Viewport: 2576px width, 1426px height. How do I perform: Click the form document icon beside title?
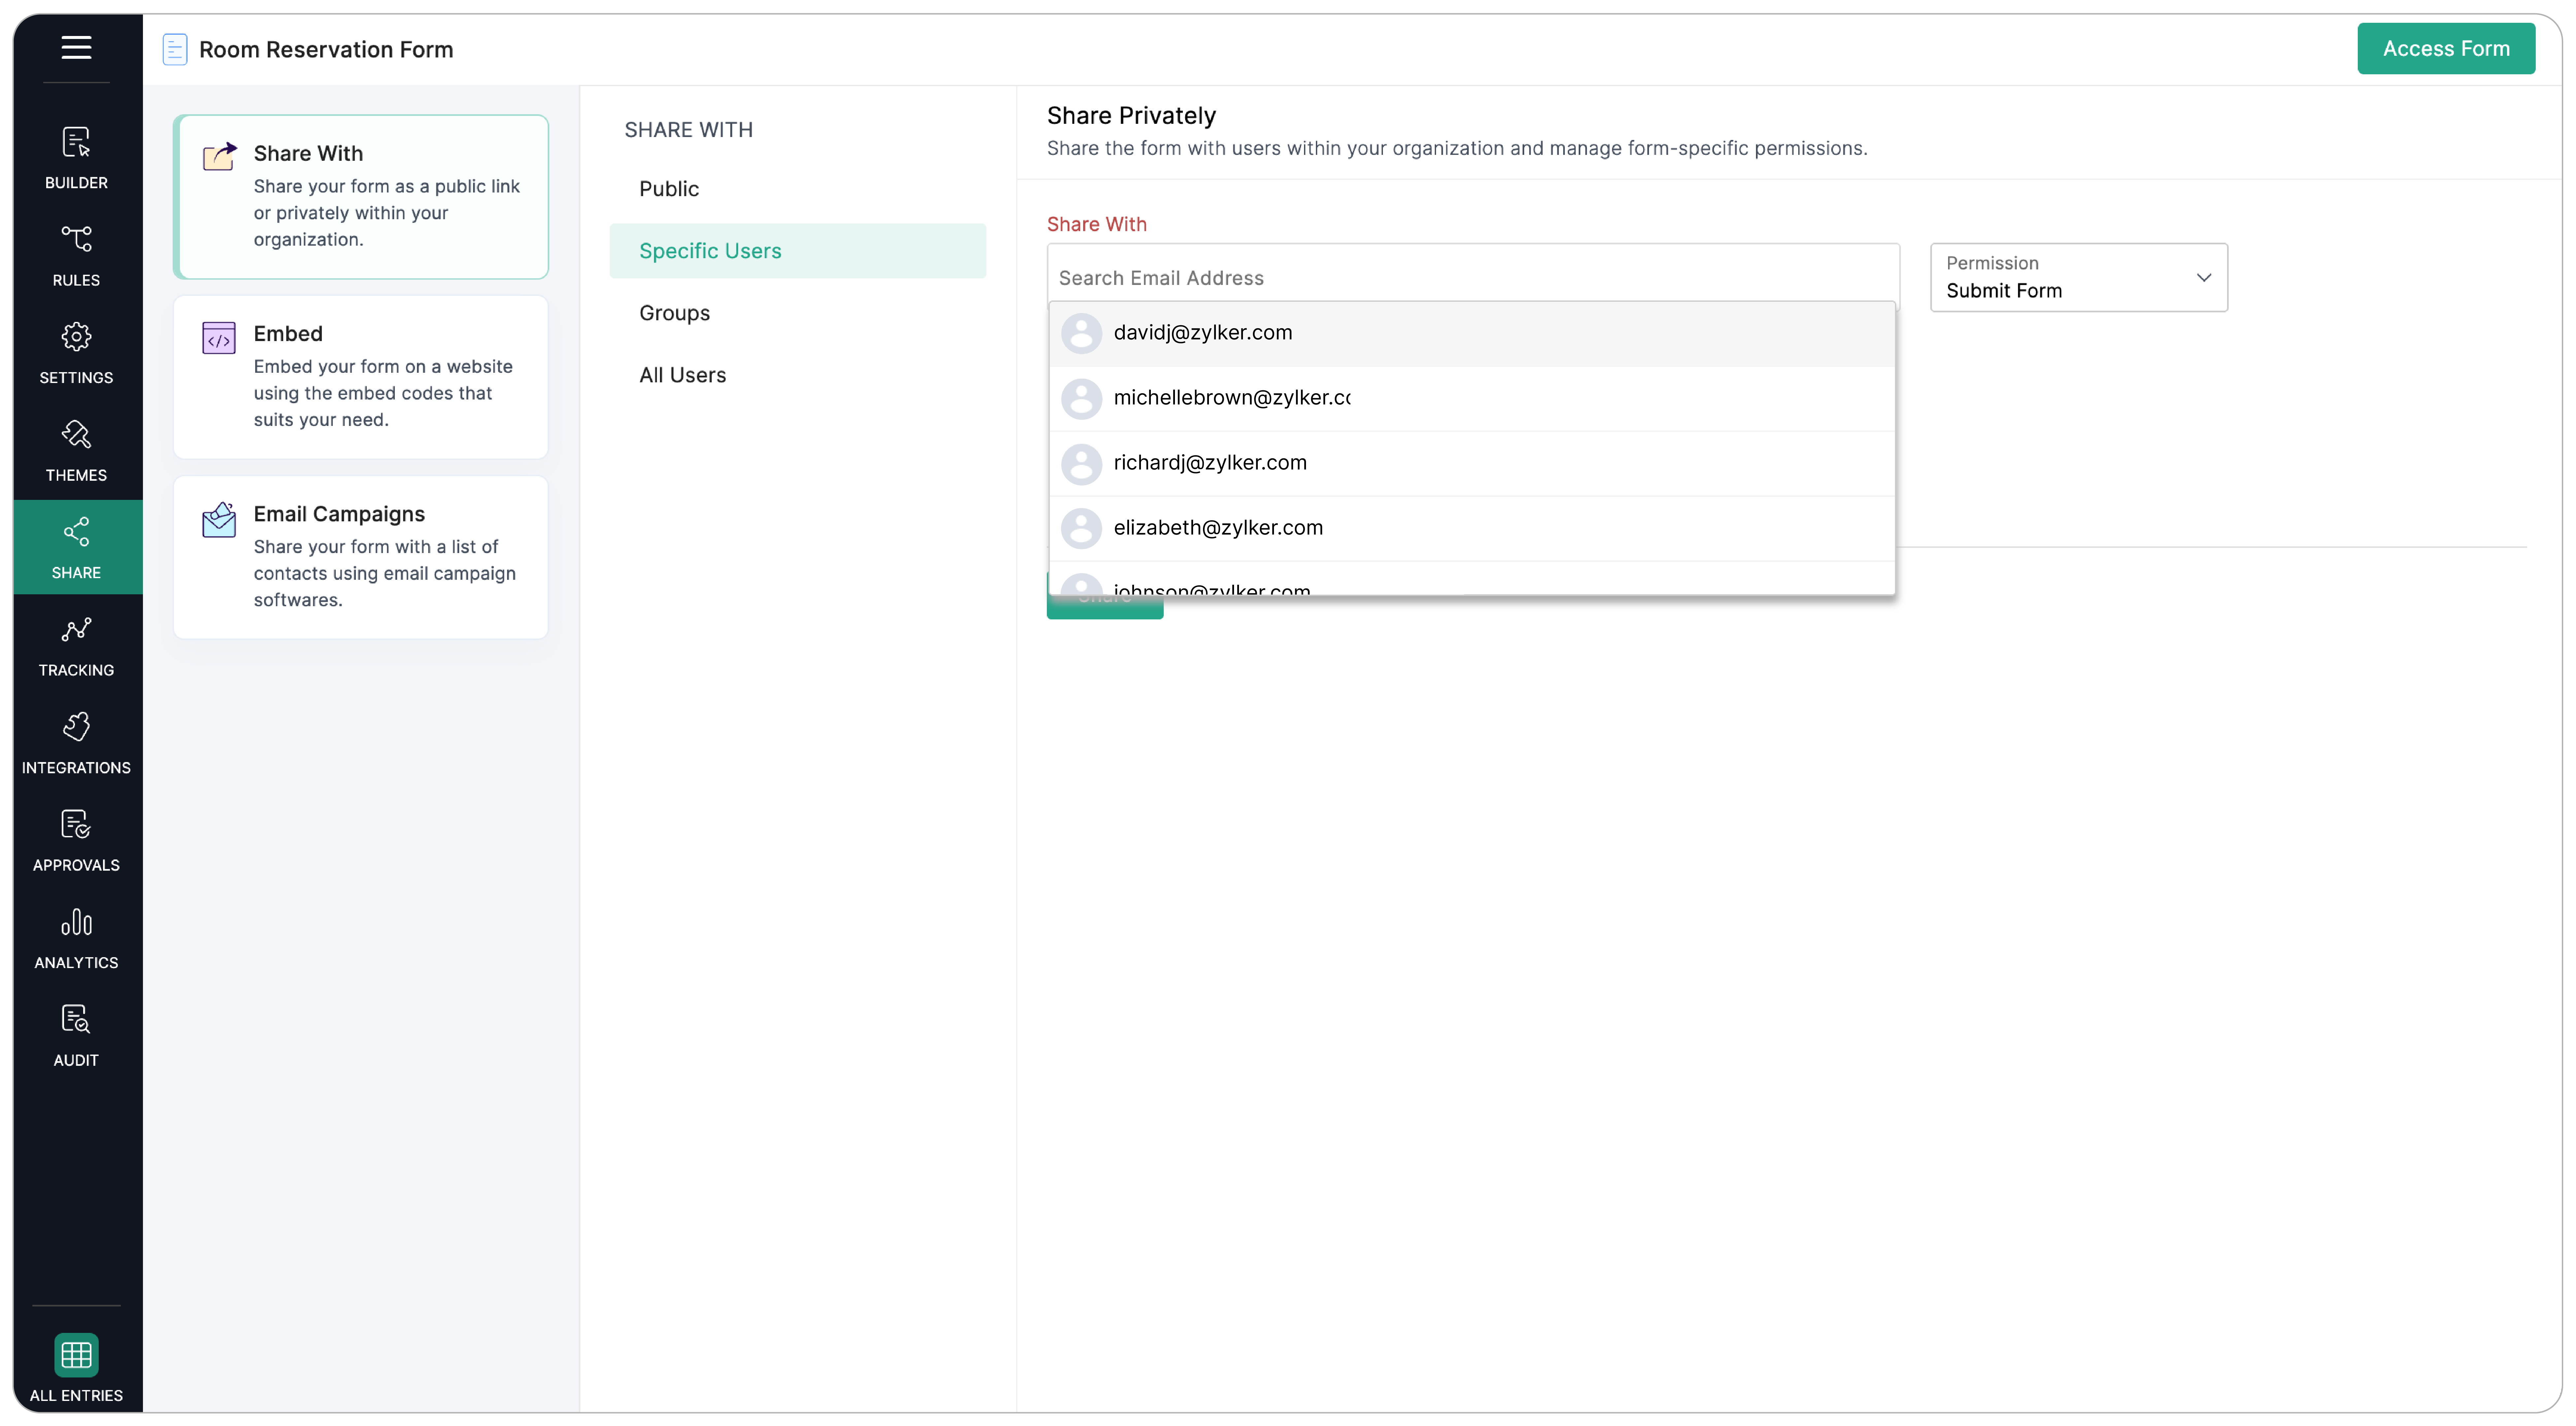(175, 49)
